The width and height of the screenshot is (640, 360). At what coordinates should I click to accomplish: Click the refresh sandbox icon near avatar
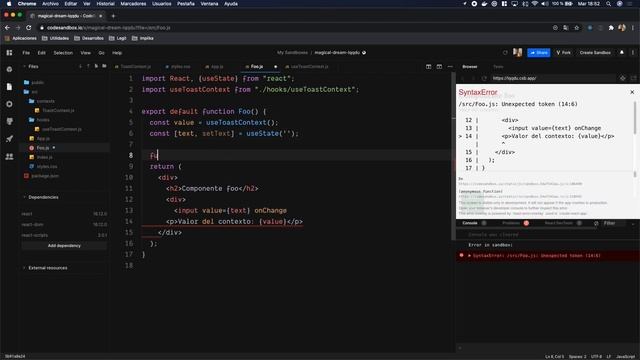point(505,53)
